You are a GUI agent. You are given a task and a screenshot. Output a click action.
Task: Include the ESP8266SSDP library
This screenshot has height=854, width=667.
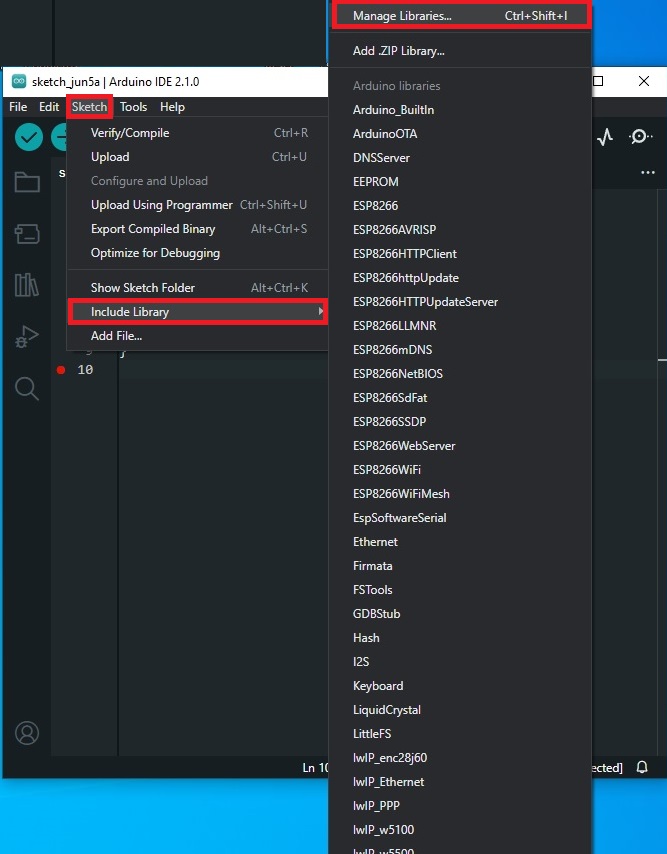461,421
